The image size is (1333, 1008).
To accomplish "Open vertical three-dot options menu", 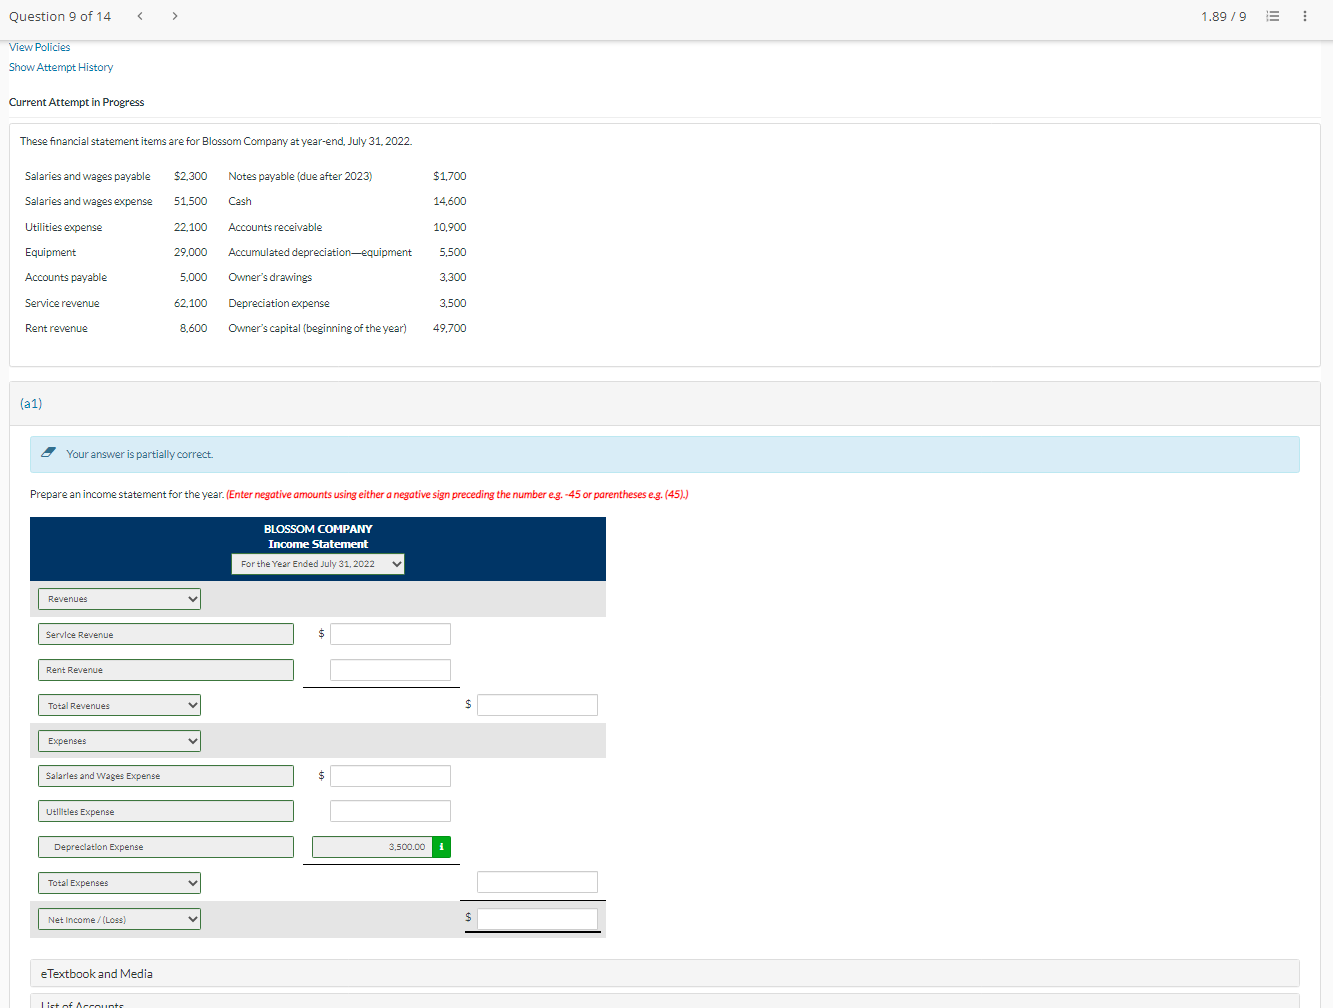I will pos(1305,16).
